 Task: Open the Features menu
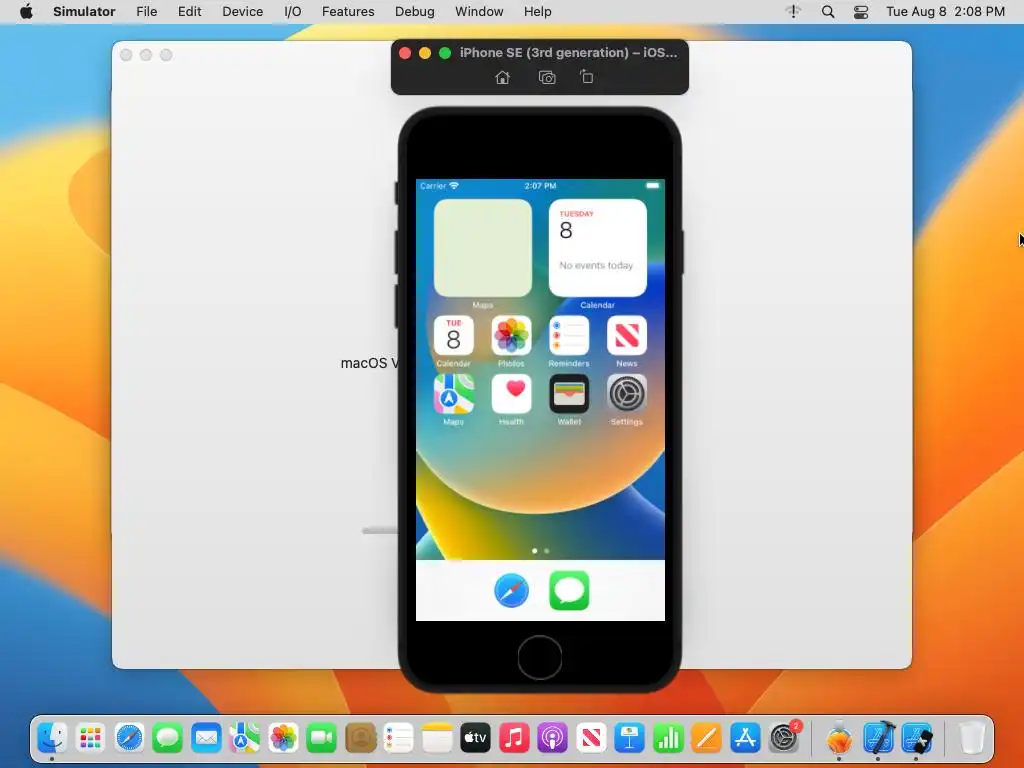348,12
